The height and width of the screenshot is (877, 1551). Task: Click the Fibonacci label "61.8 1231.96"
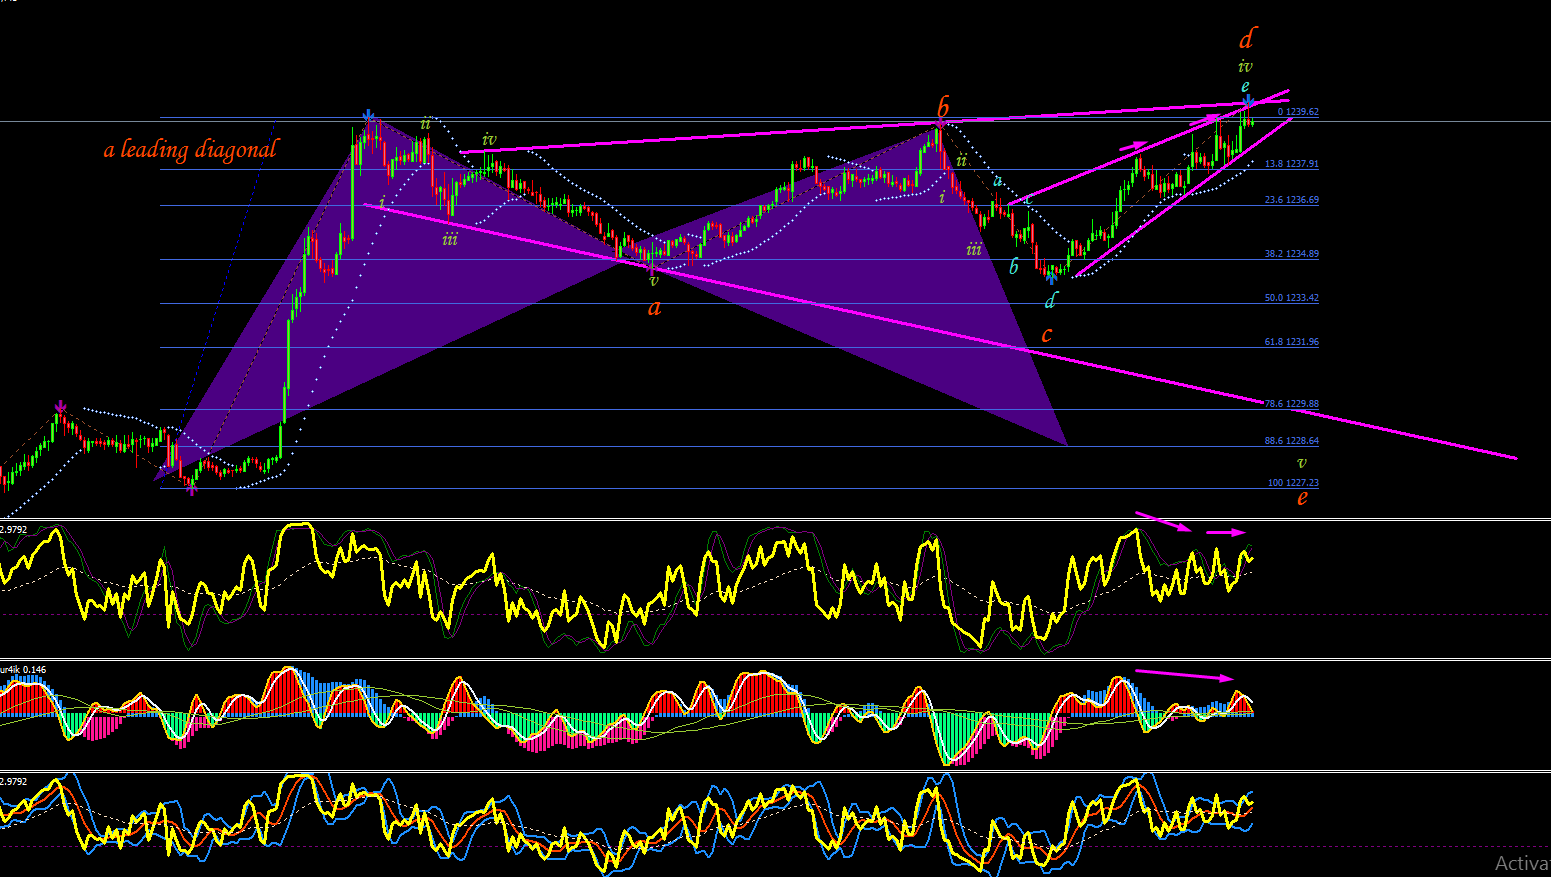tap(1292, 342)
